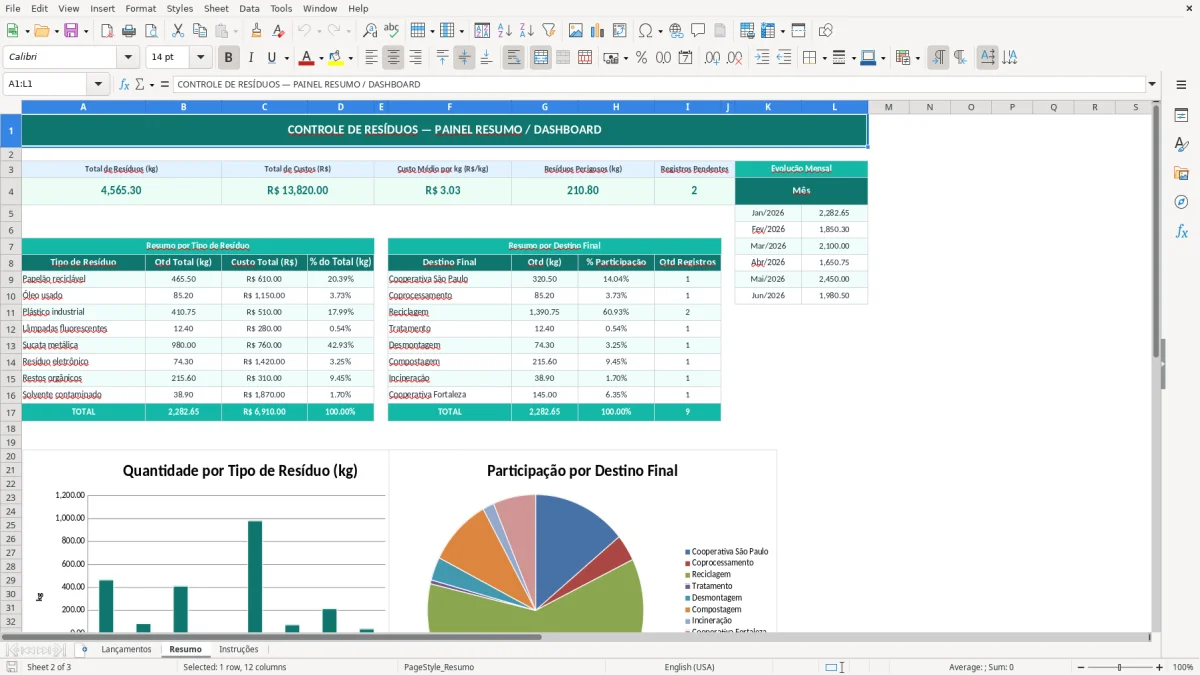This screenshot has width=1200, height=675.
Task: Open the sidebar Functions fx icon
Action: click(1181, 232)
